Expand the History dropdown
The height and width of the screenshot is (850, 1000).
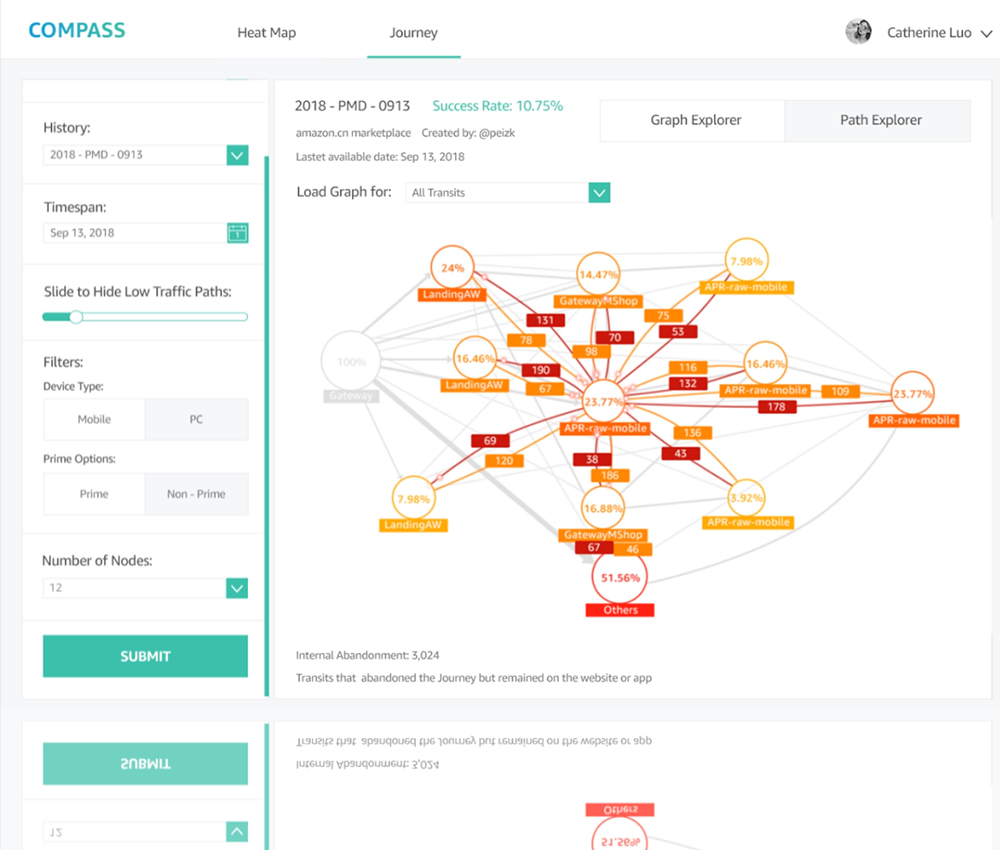pos(237,155)
